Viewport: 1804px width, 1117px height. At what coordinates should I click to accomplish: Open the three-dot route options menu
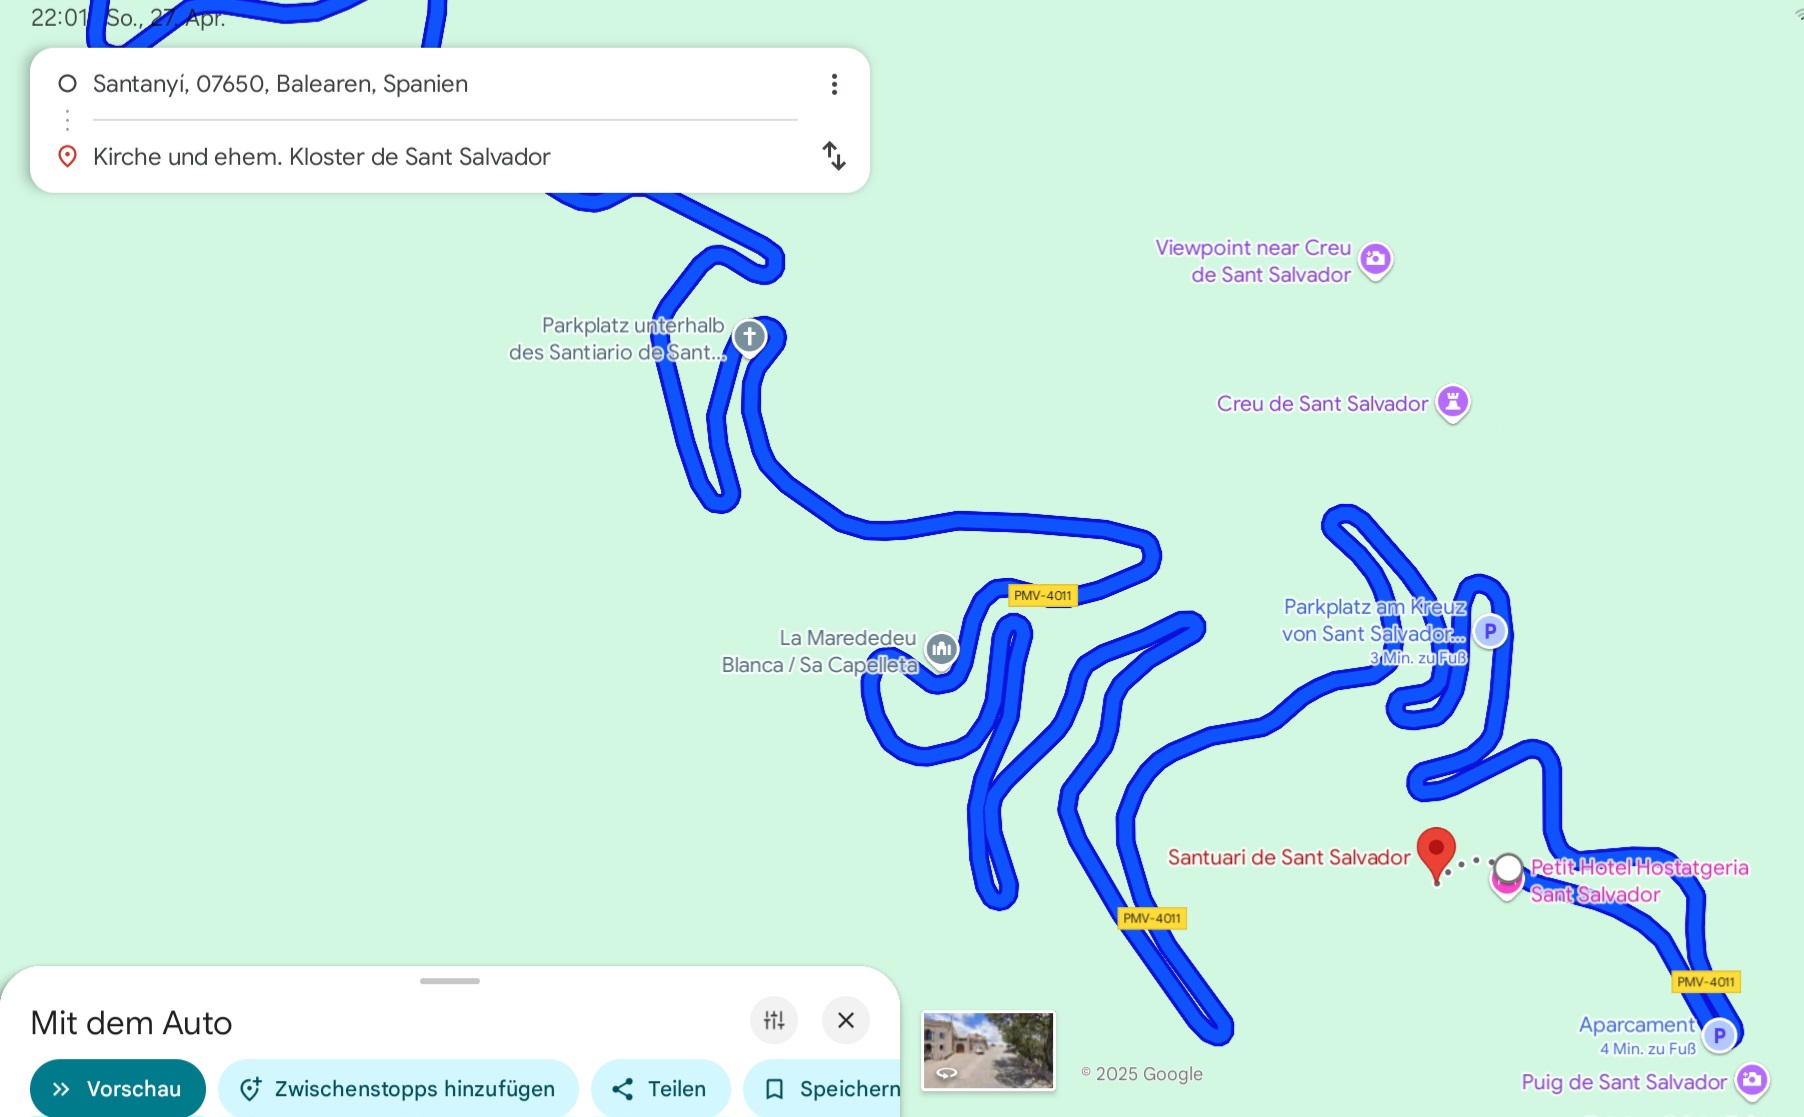(834, 84)
